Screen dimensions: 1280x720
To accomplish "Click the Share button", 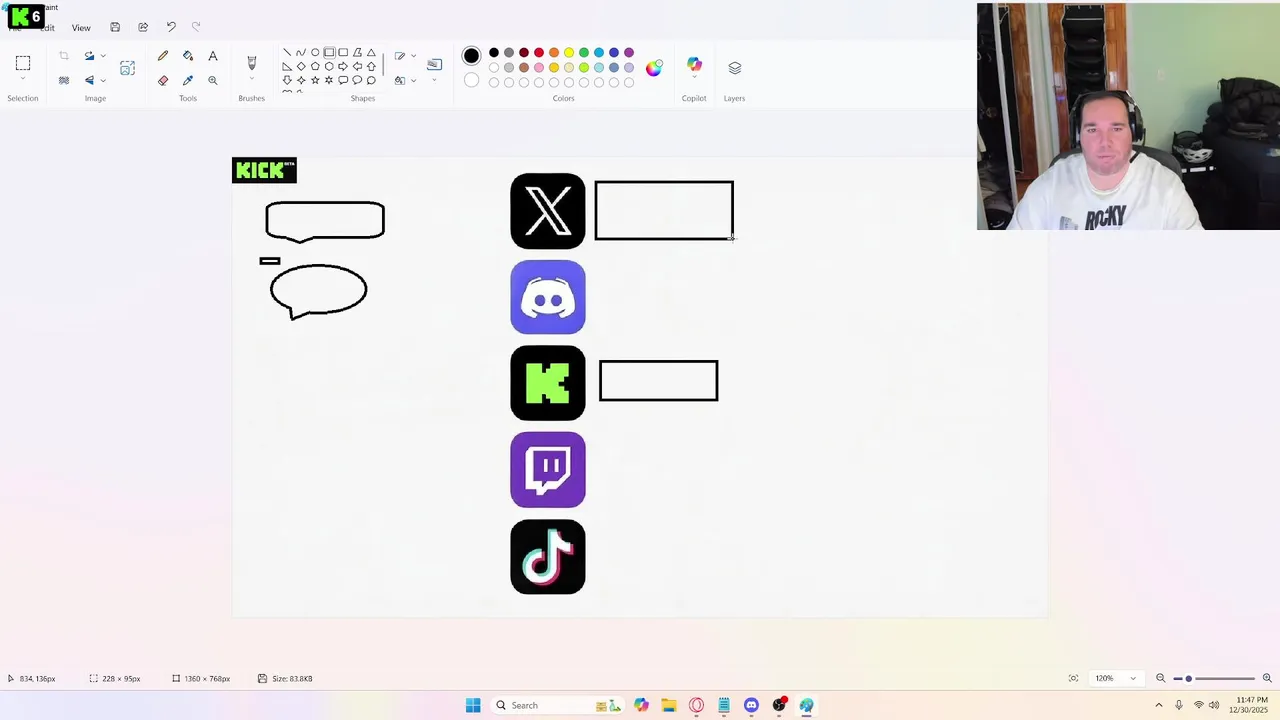I will (x=143, y=27).
